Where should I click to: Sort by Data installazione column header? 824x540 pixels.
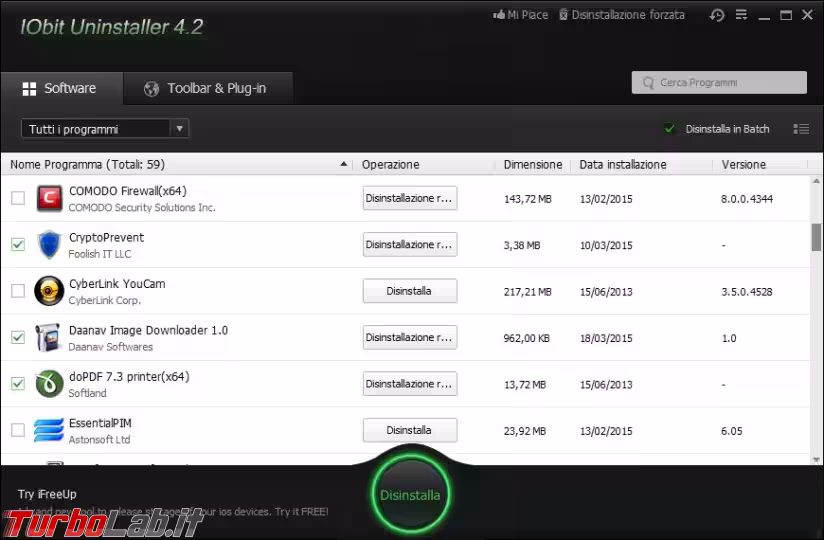click(623, 164)
